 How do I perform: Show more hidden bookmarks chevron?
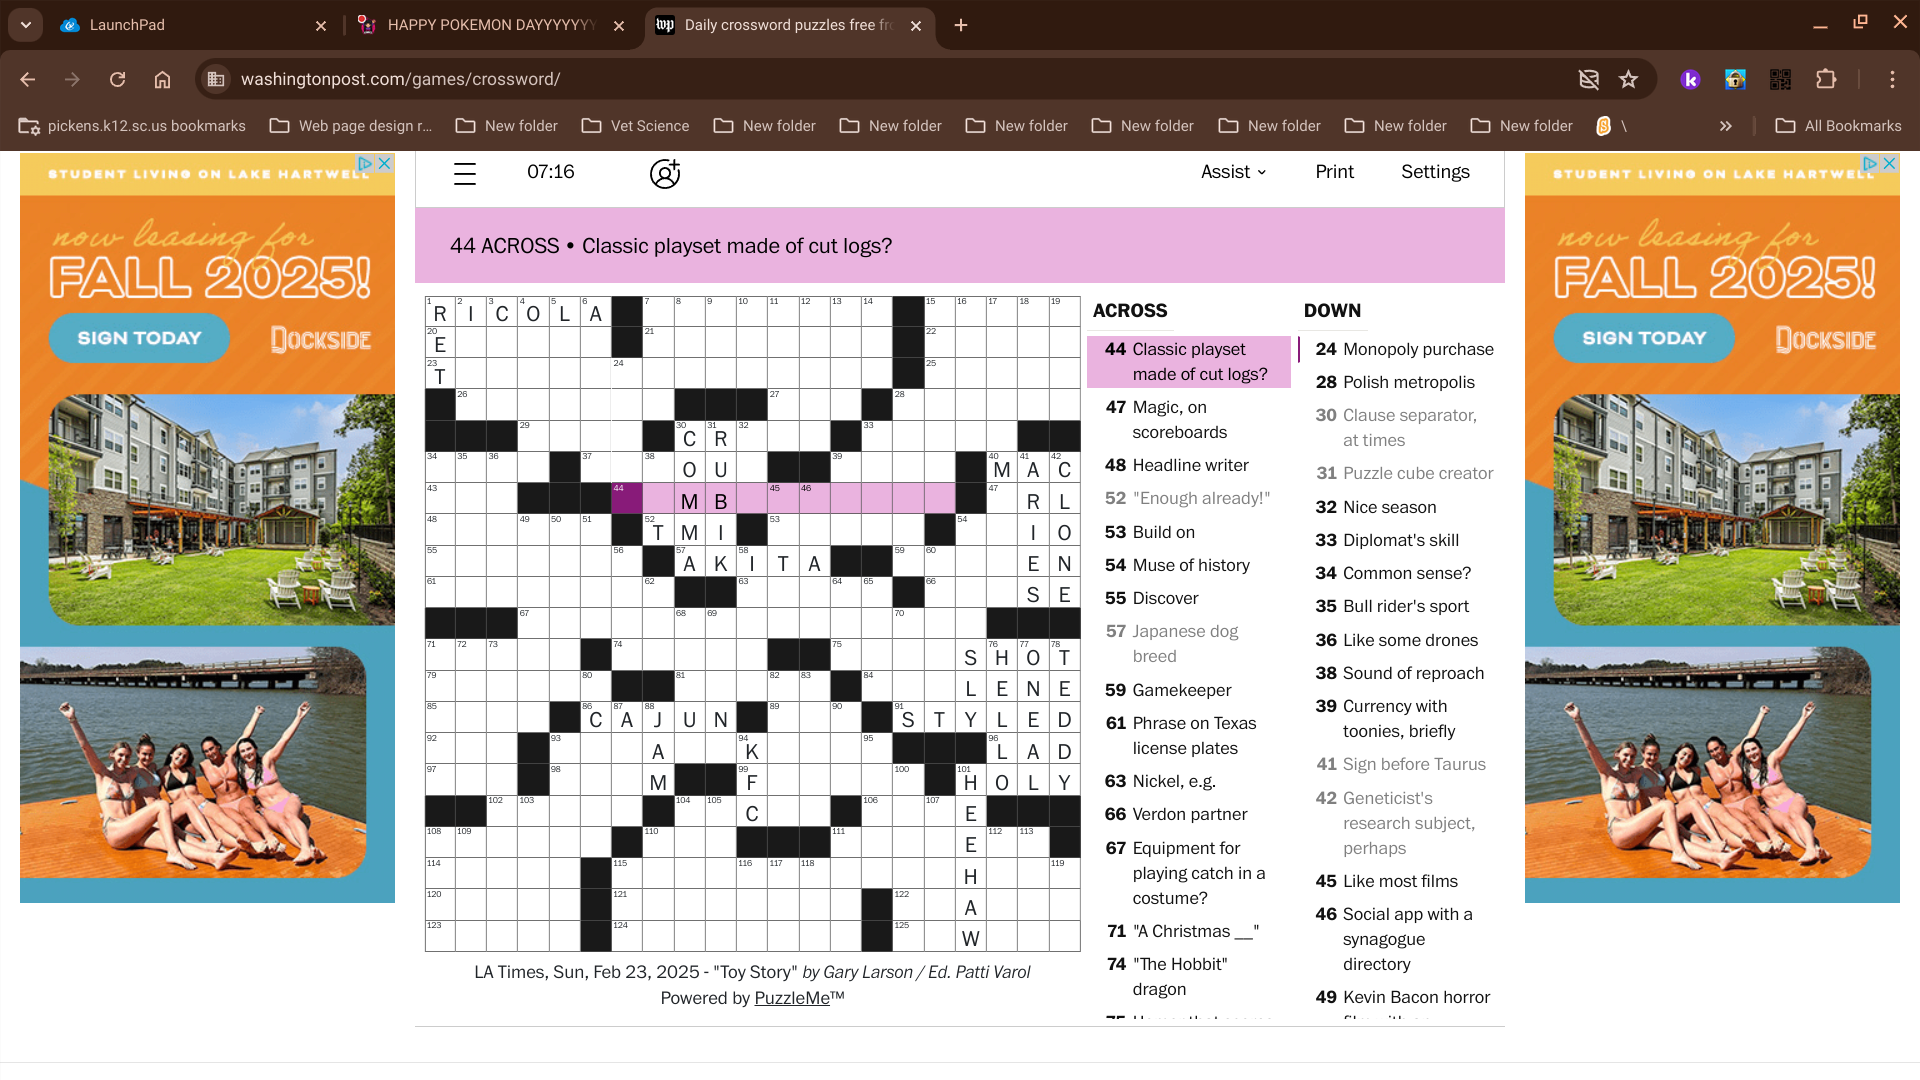(1725, 126)
